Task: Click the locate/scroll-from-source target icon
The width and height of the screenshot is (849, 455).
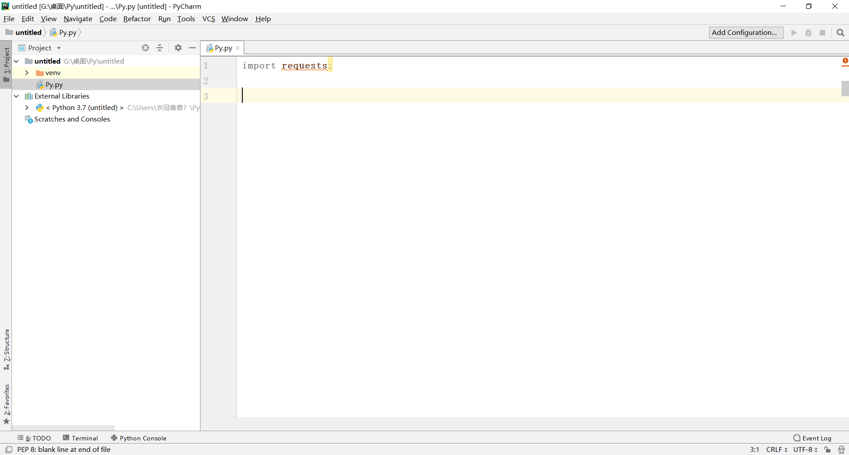Action: [x=145, y=48]
